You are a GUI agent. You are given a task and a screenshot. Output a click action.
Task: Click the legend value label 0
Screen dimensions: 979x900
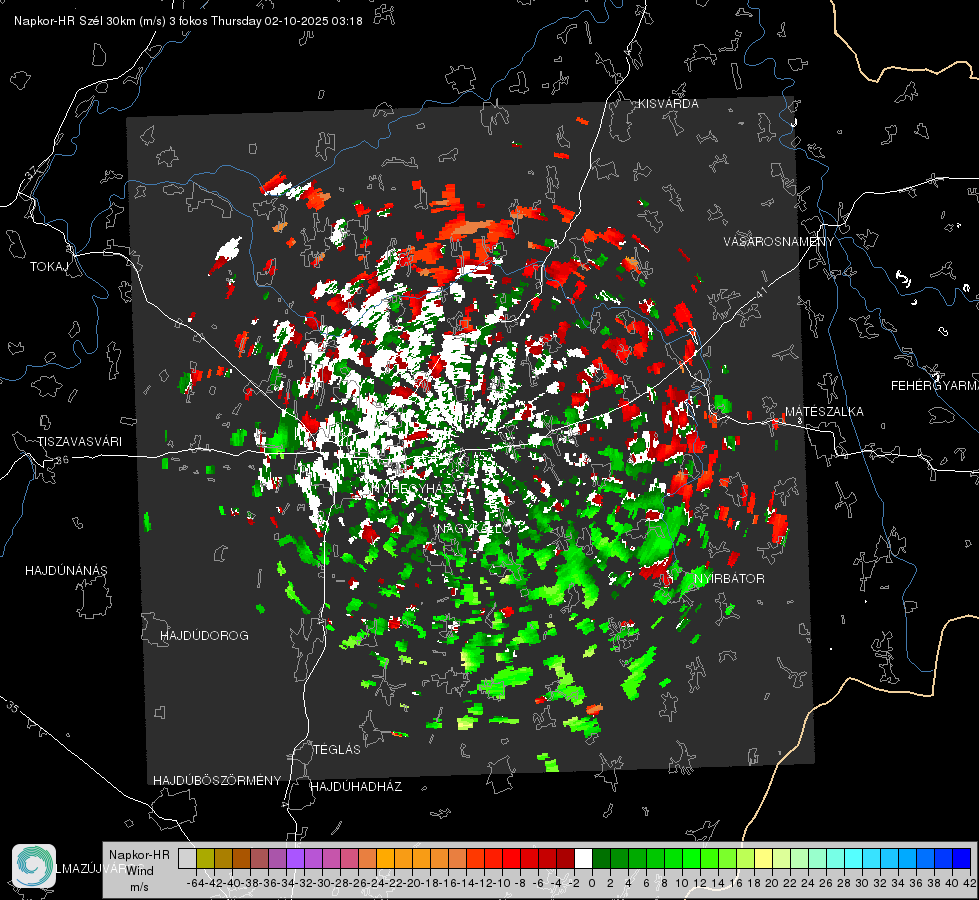[592, 883]
